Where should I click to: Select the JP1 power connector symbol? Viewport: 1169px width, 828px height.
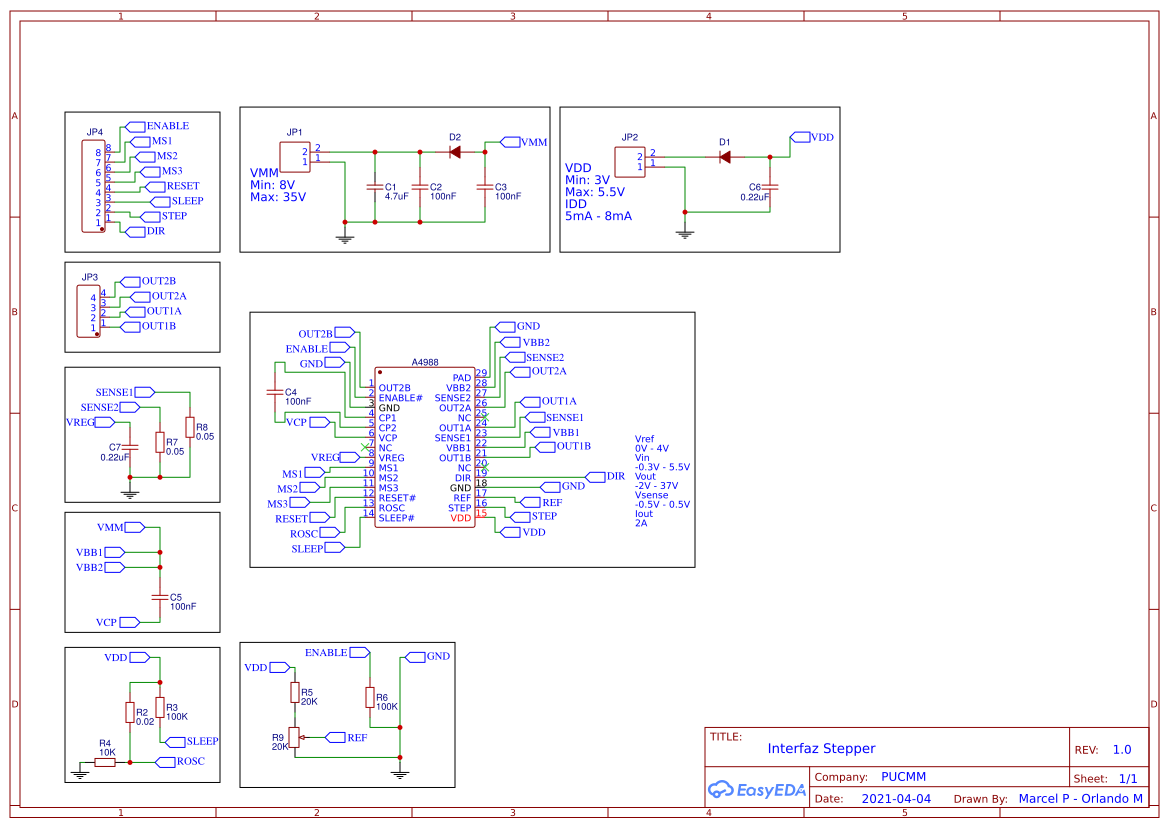pyautogui.click(x=294, y=157)
